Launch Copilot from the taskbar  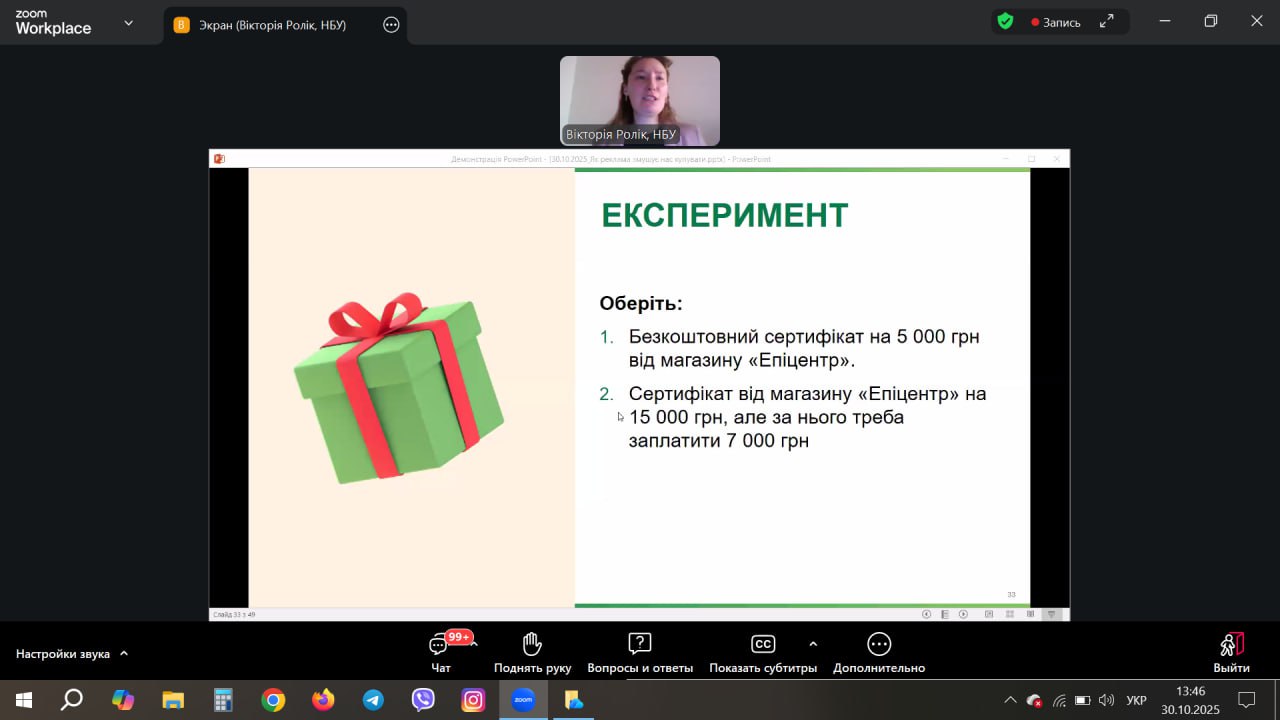123,700
